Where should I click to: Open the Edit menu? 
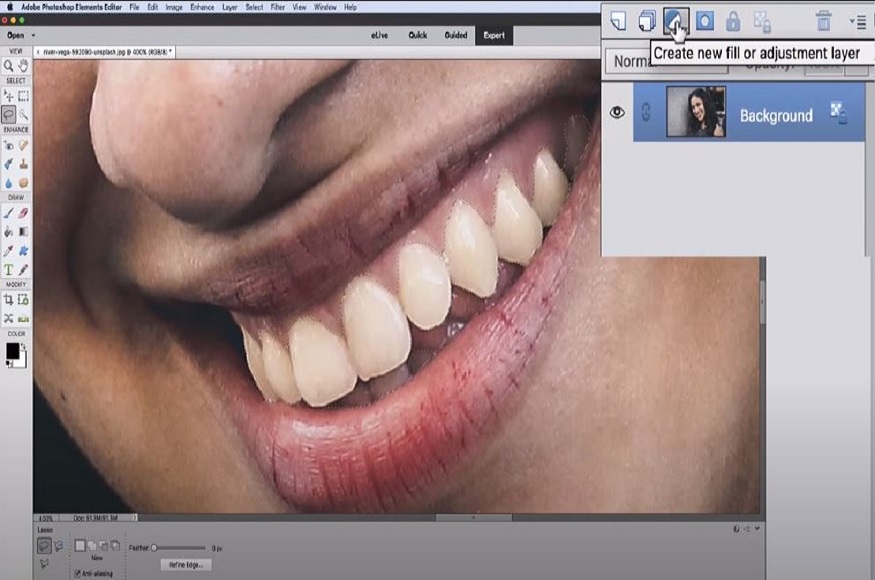(152, 7)
